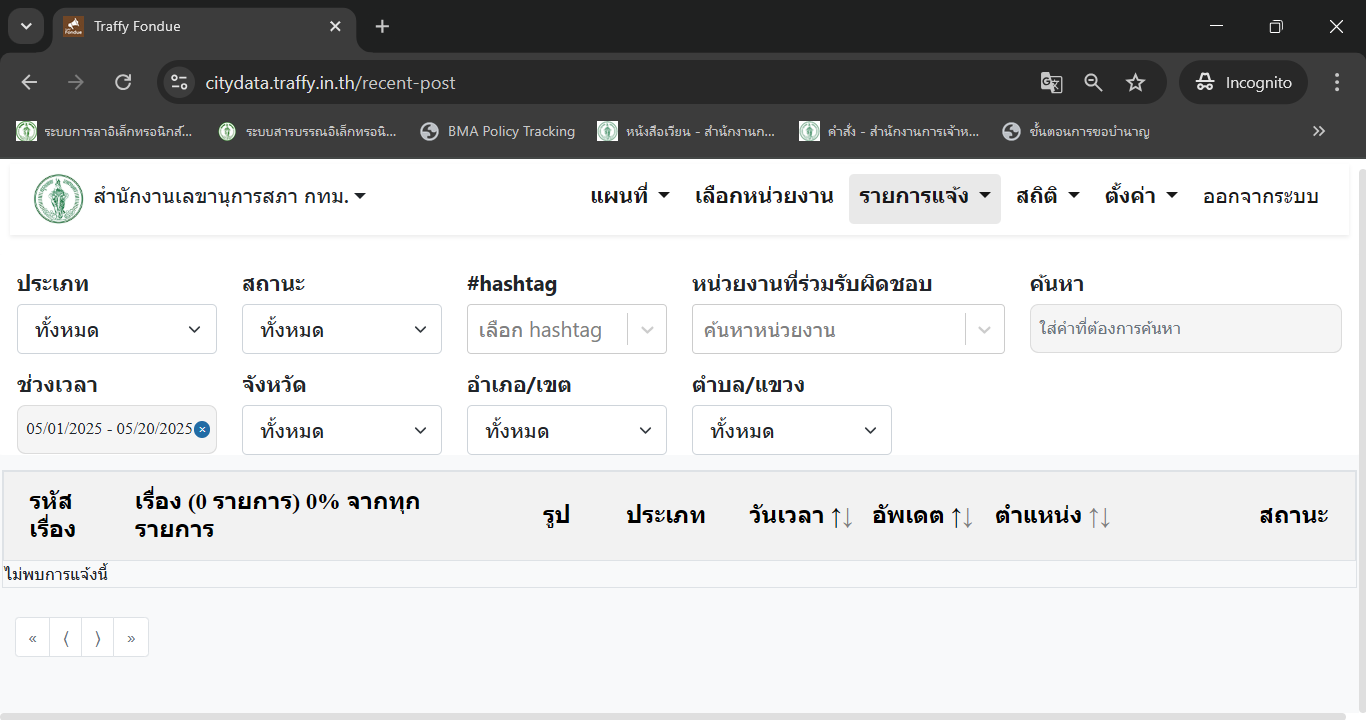Open bookmark ระบบการลาอิเล็กทรอนิกส์
1366x720 pixels.
(106, 131)
